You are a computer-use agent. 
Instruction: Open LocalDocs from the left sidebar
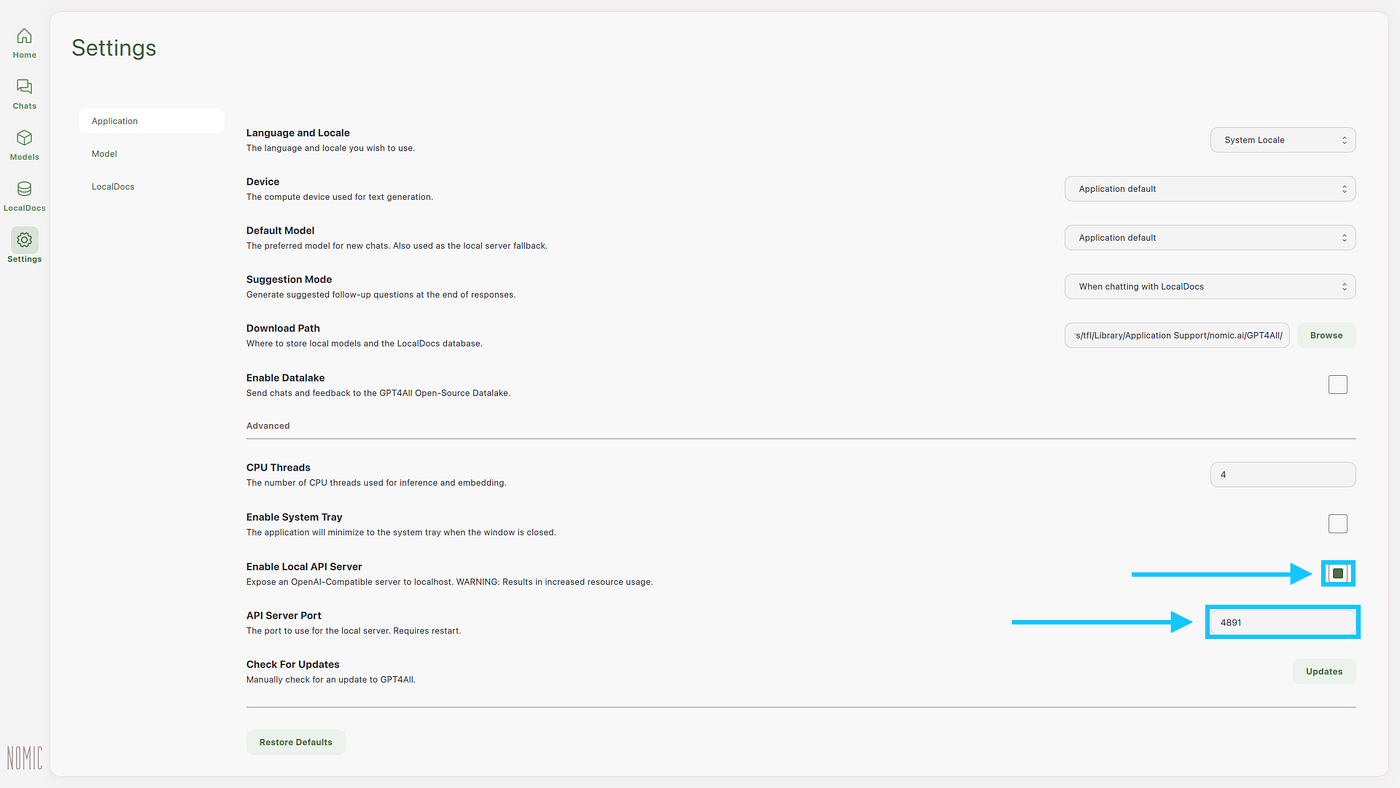(x=24, y=196)
